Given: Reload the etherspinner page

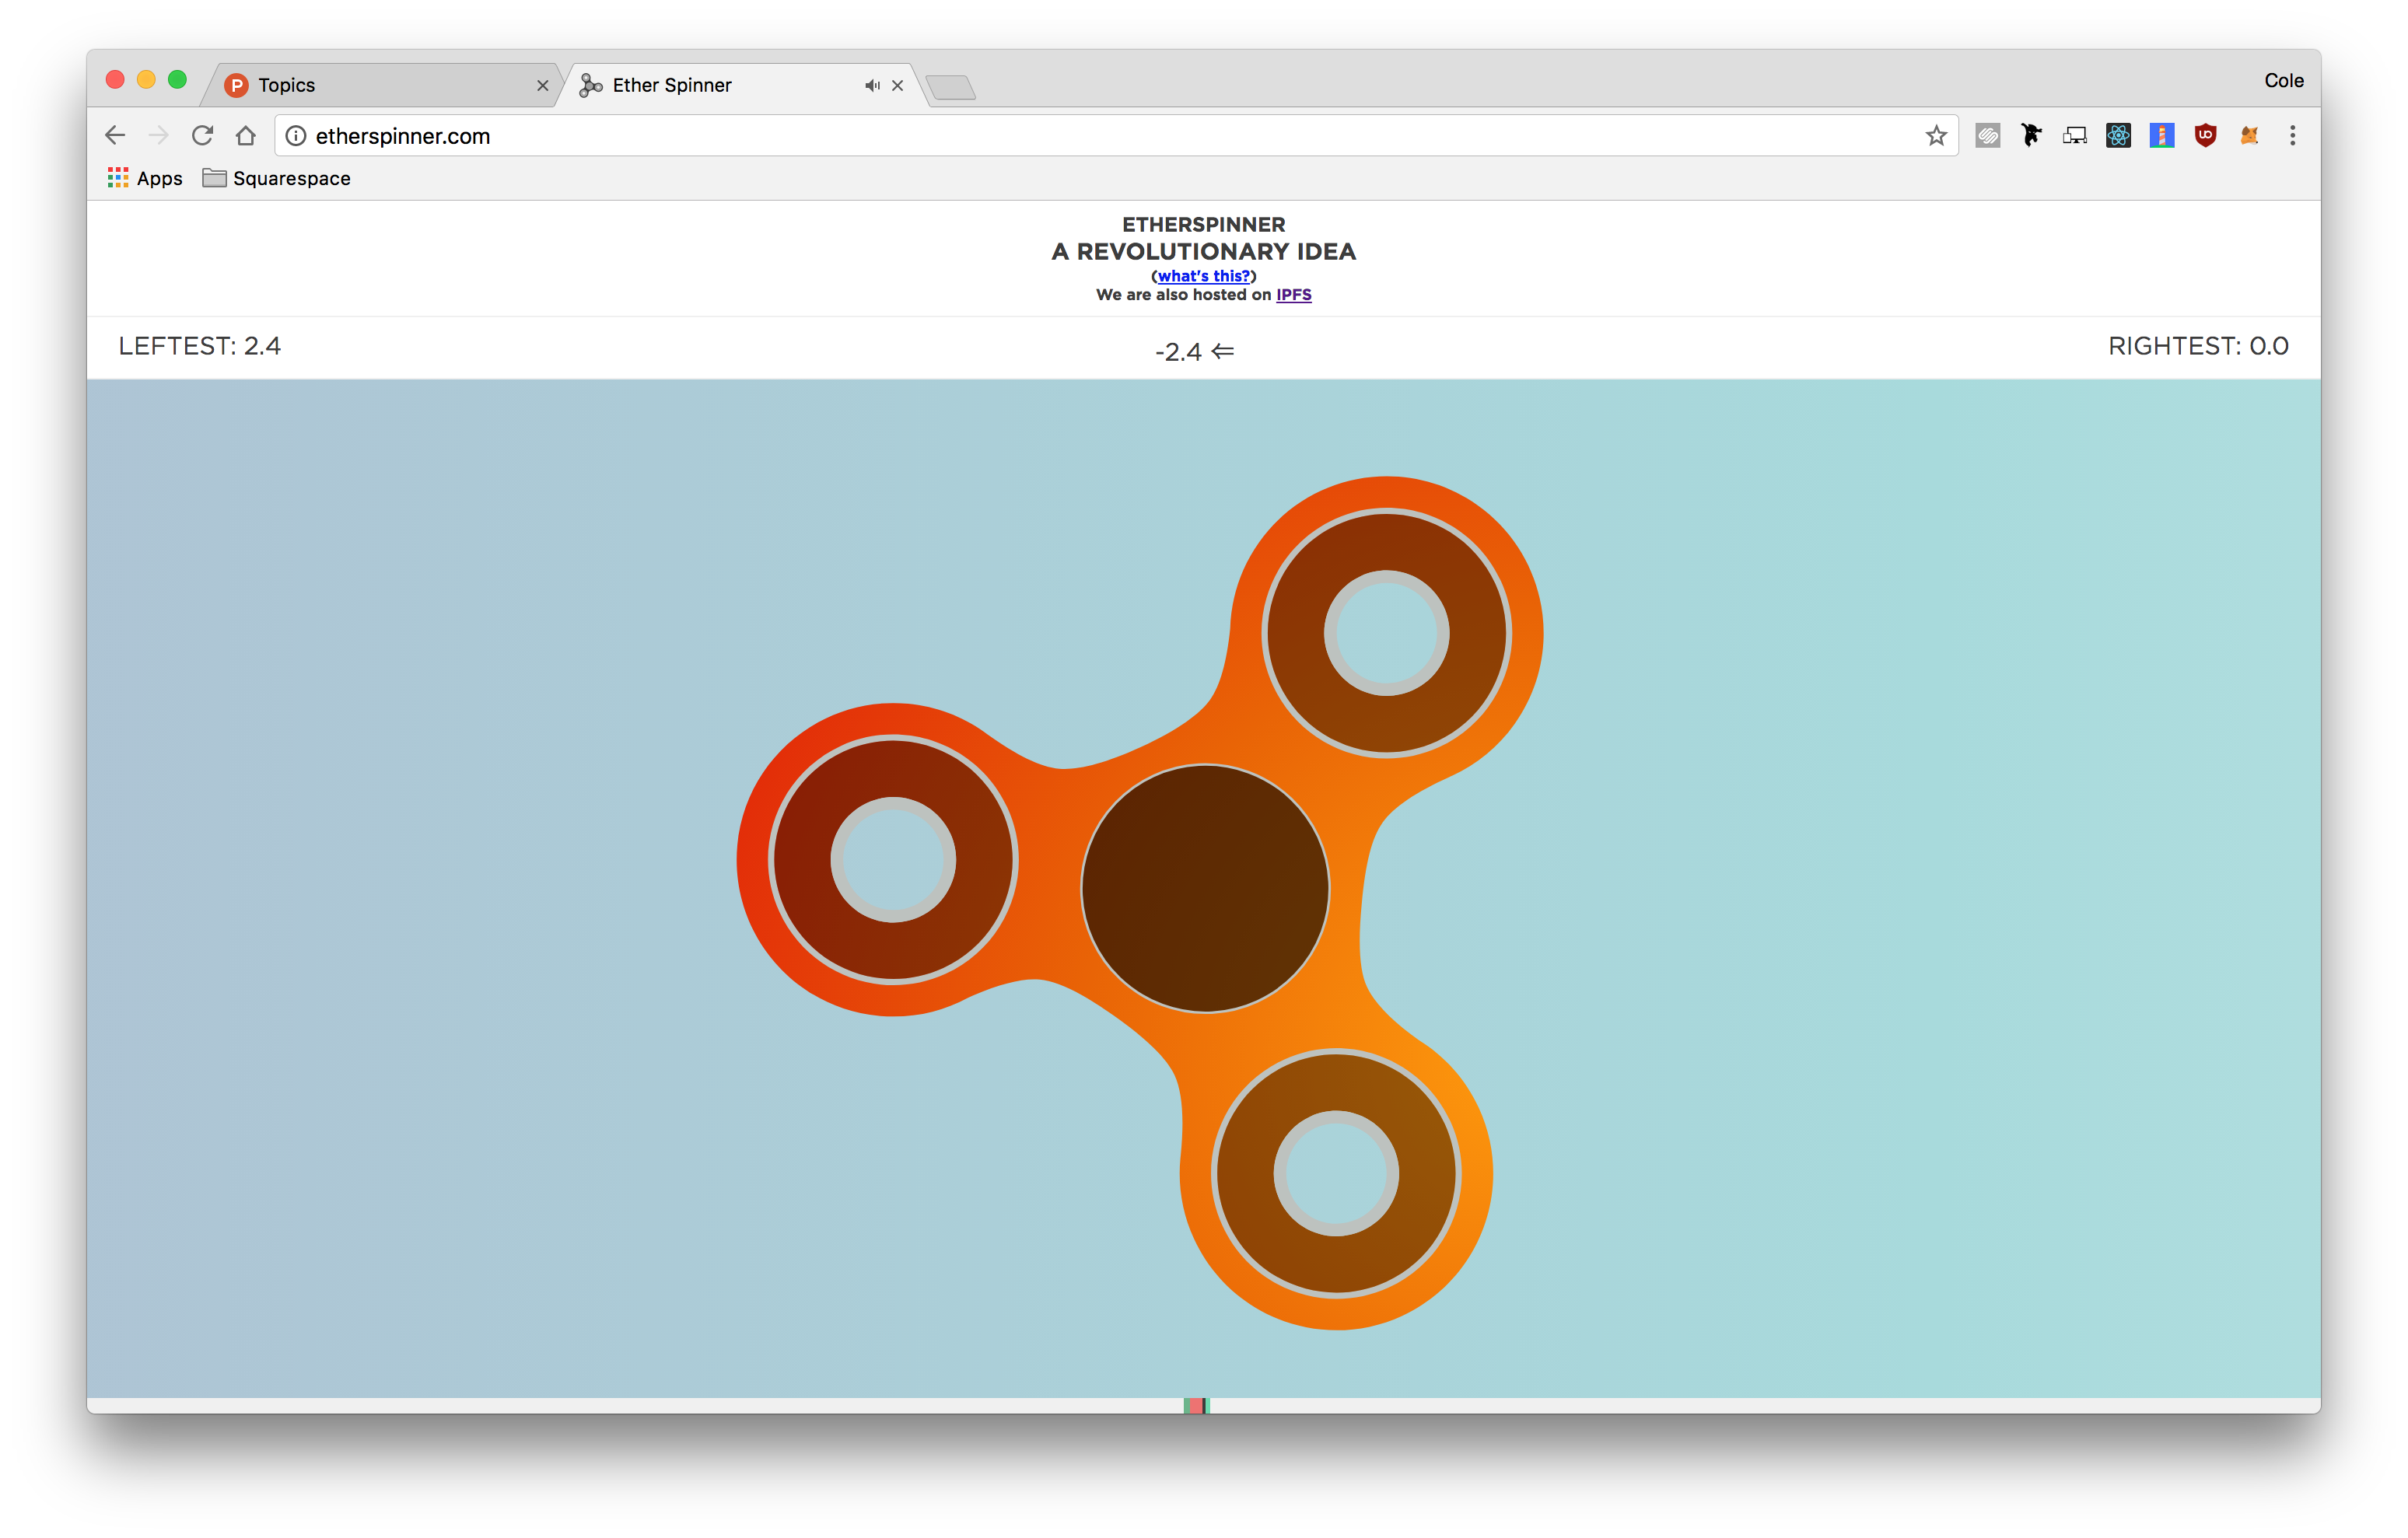Looking at the screenshot, I should click(x=202, y=135).
